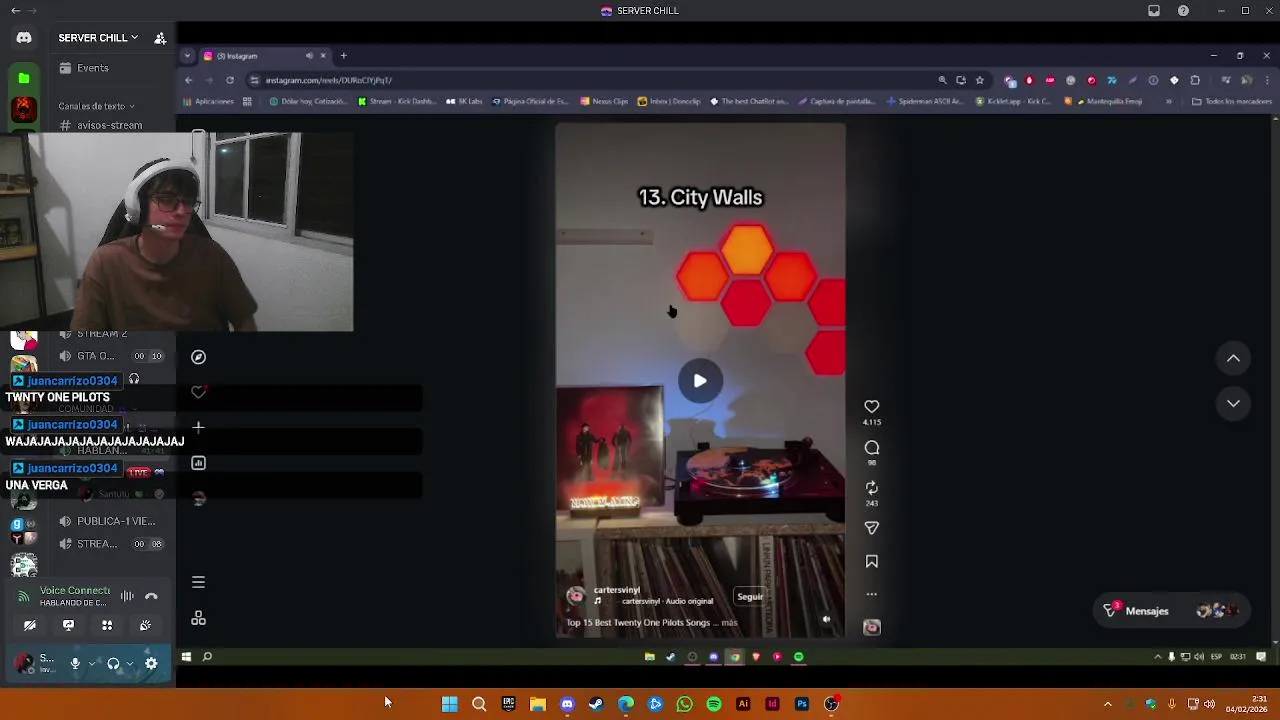Deafen with the Discord headphones icon
1280x720 pixels.
pos(113,663)
